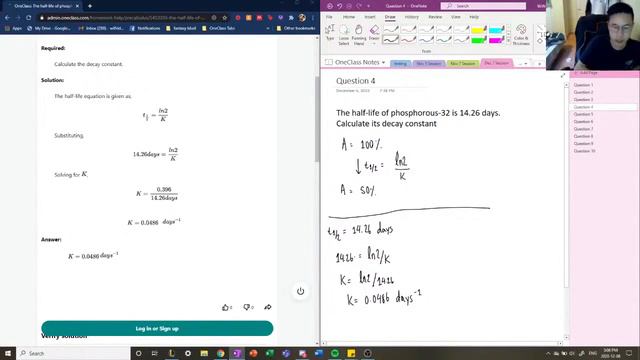Open the blue first section tab

pyautogui.click(x=400, y=64)
